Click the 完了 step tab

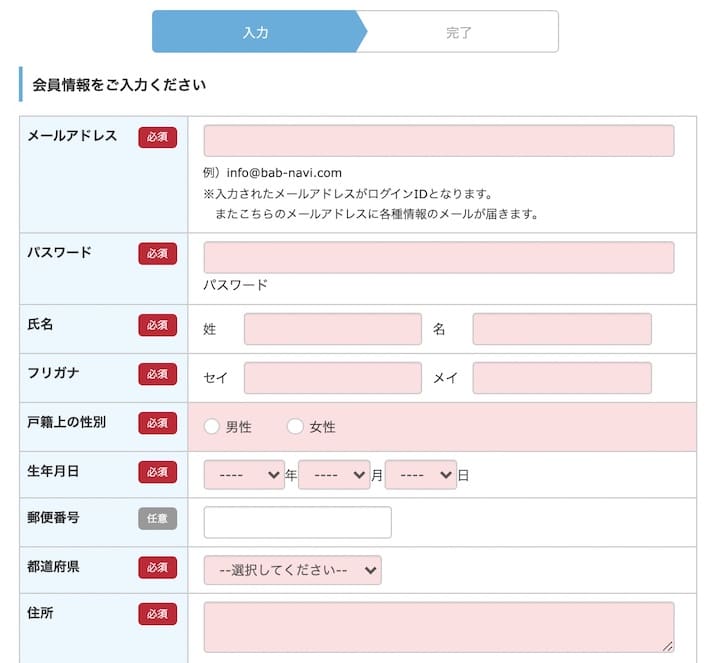459,32
